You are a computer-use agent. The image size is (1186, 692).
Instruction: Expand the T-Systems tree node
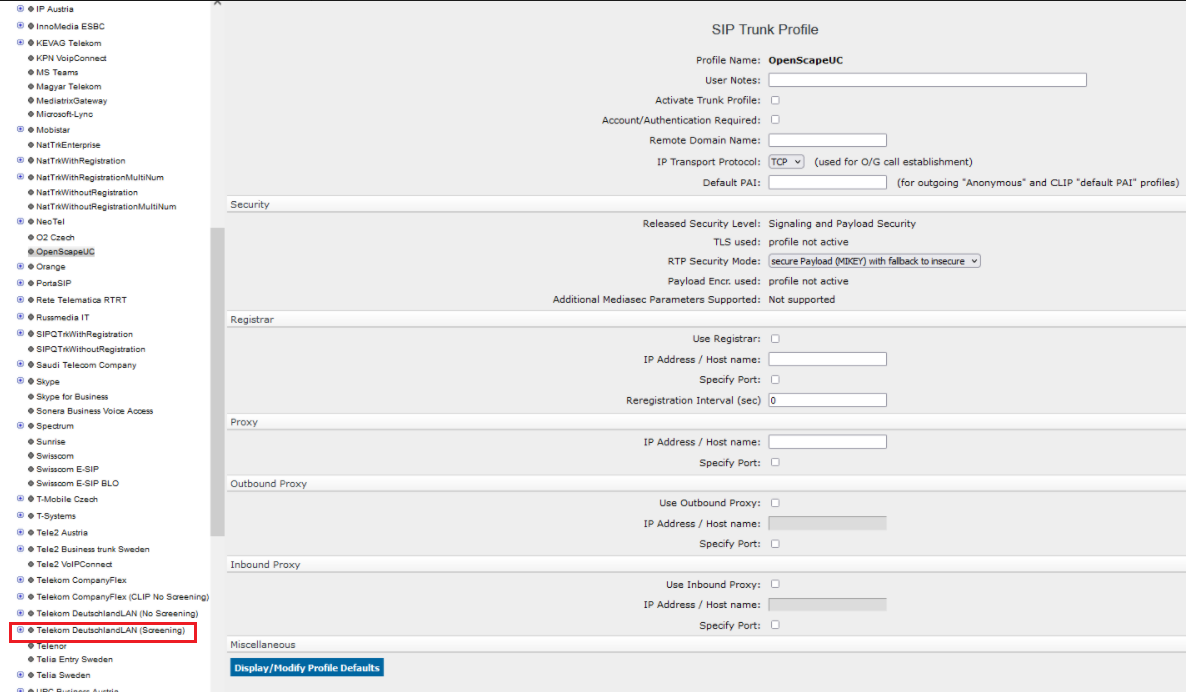point(20,516)
